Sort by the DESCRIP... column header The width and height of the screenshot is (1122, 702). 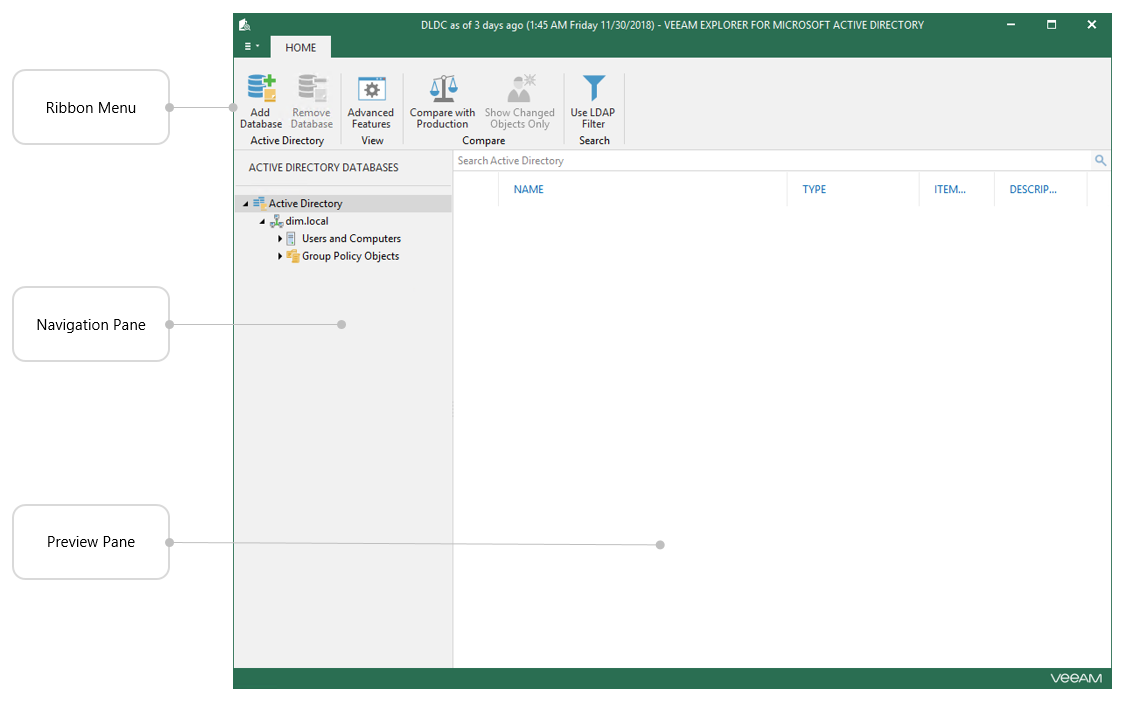(1033, 190)
